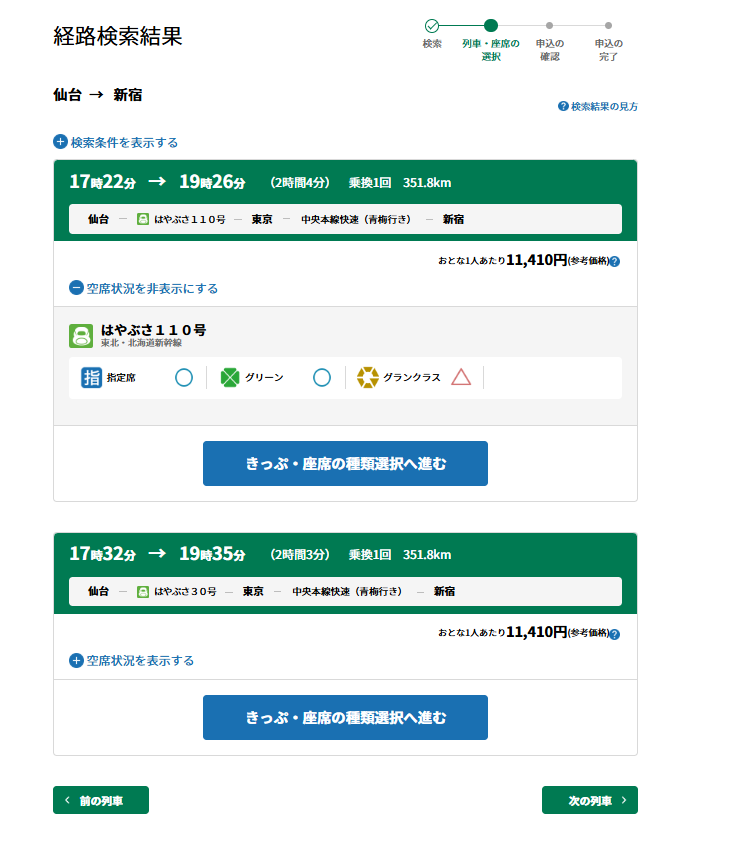The height and width of the screenshot is (846, 733).
Task: Click the green Shinkansen icon beside はやぶさ110号 heading
Action: click(x=81, y=336)
